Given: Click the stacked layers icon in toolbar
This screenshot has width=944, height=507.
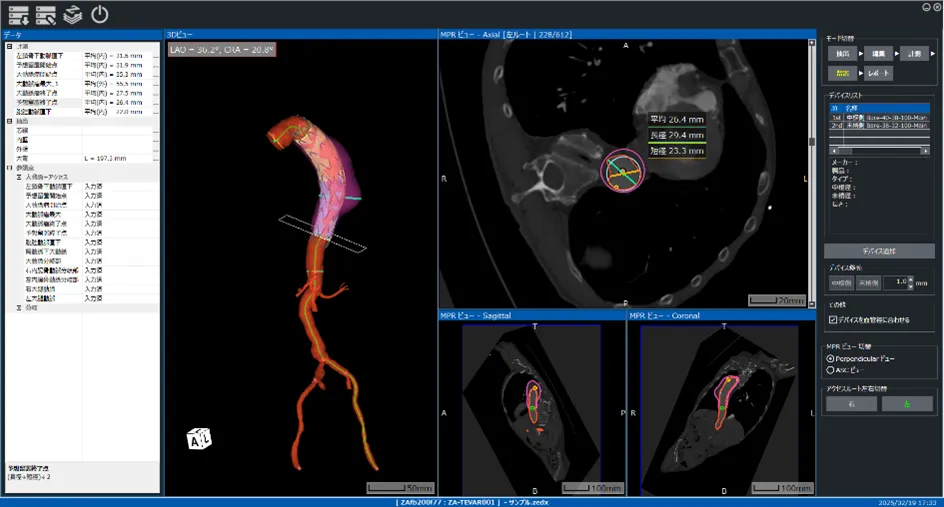Looking at the screenshot, I should 72,15.
